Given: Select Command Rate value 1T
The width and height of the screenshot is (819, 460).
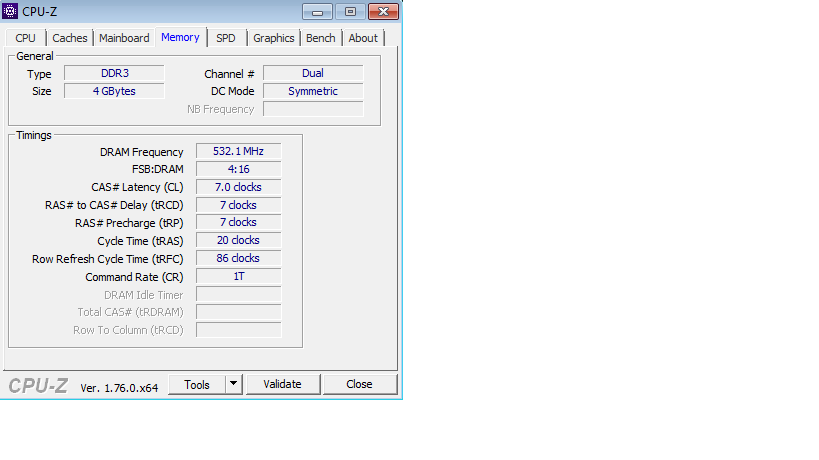Looking at the screenshot, I should [239, 276].
